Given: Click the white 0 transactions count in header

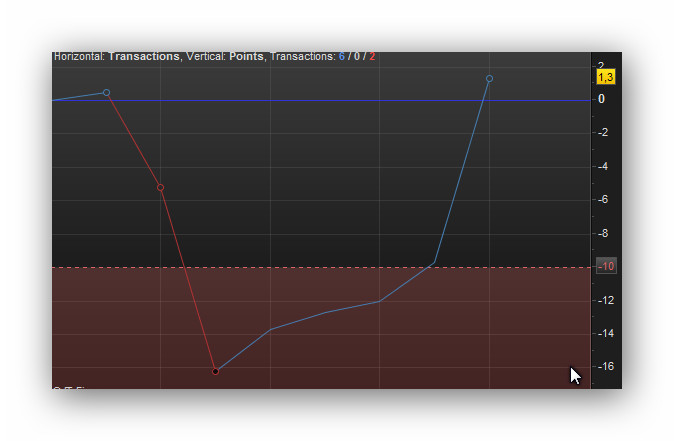Looking at the screenshot, I should pyautogui.click(x=357, y=56).
